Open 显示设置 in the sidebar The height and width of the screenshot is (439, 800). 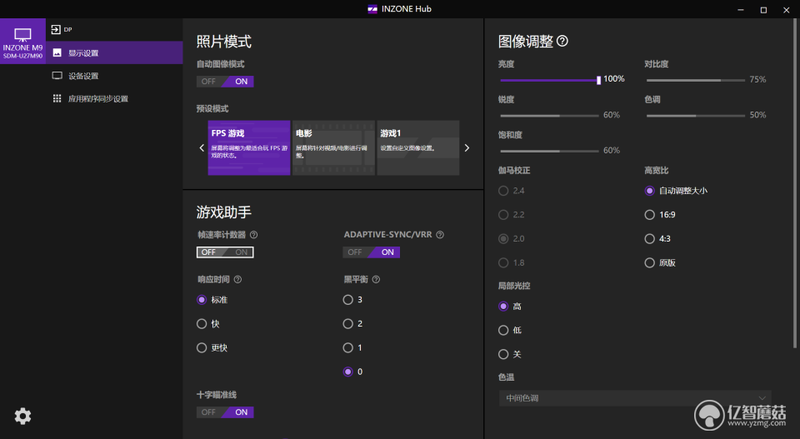pos(114,53)
